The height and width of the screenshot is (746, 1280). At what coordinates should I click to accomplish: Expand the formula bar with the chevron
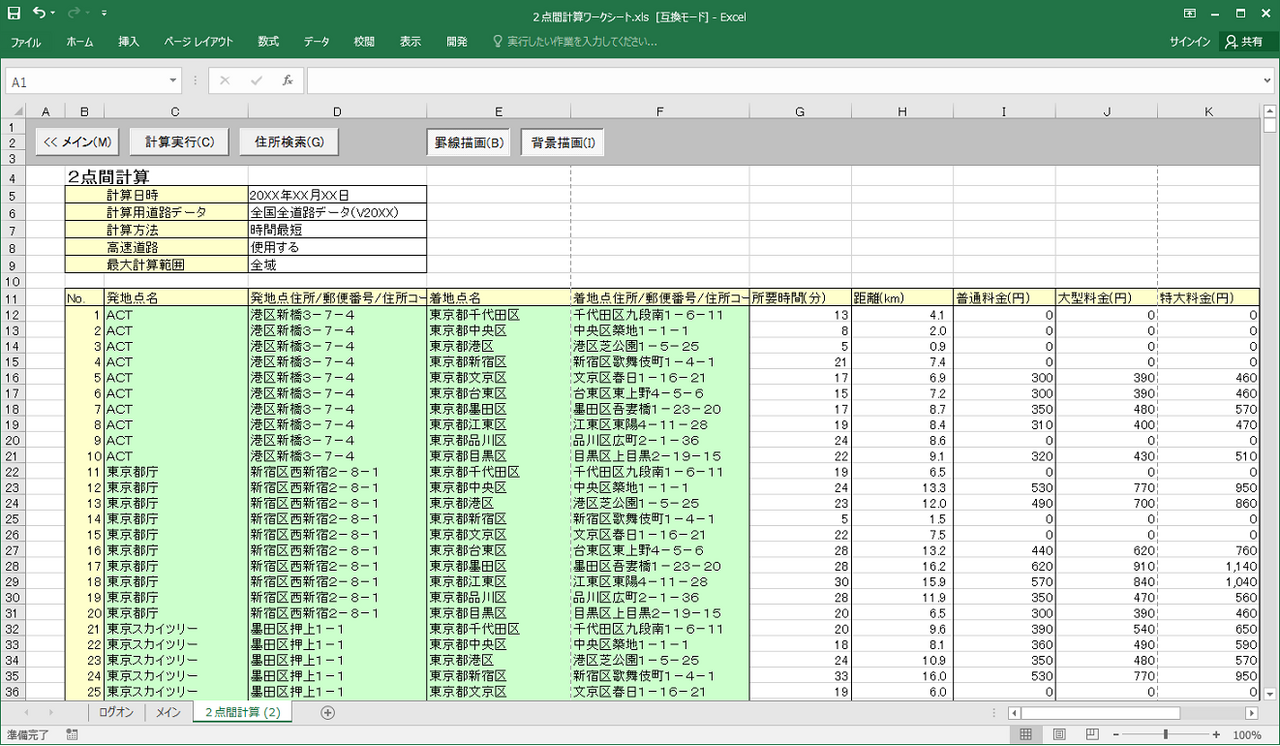point(1268,81)
